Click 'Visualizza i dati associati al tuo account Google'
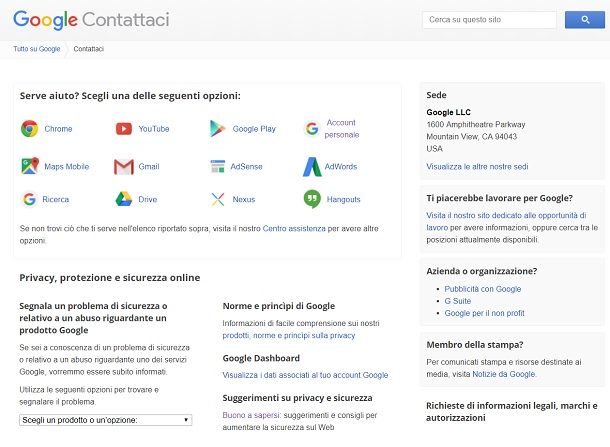The width and height of the screenshot is (610, 447). 305,375
